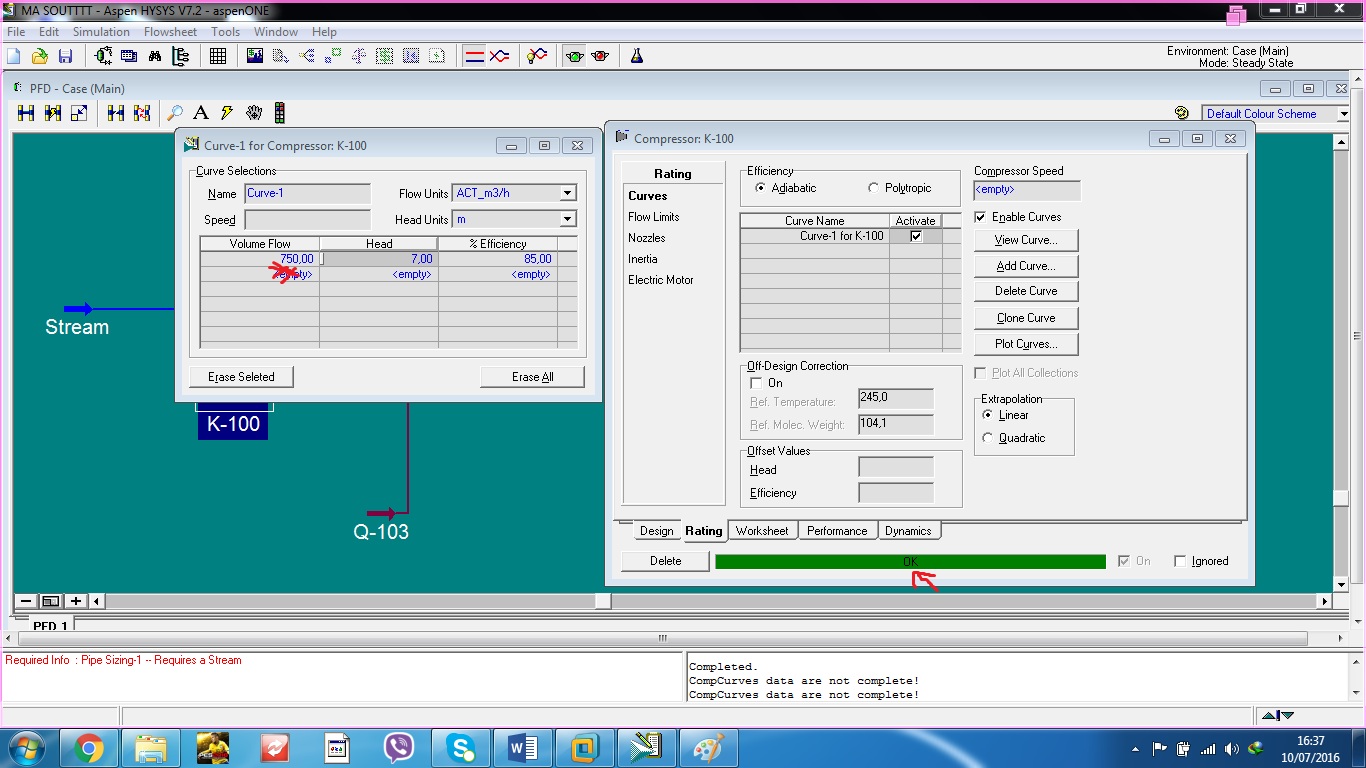Enable the Off-Design Correction On checkbox
The width and height of the screenshot is (1366, 768).
point(757,383)
